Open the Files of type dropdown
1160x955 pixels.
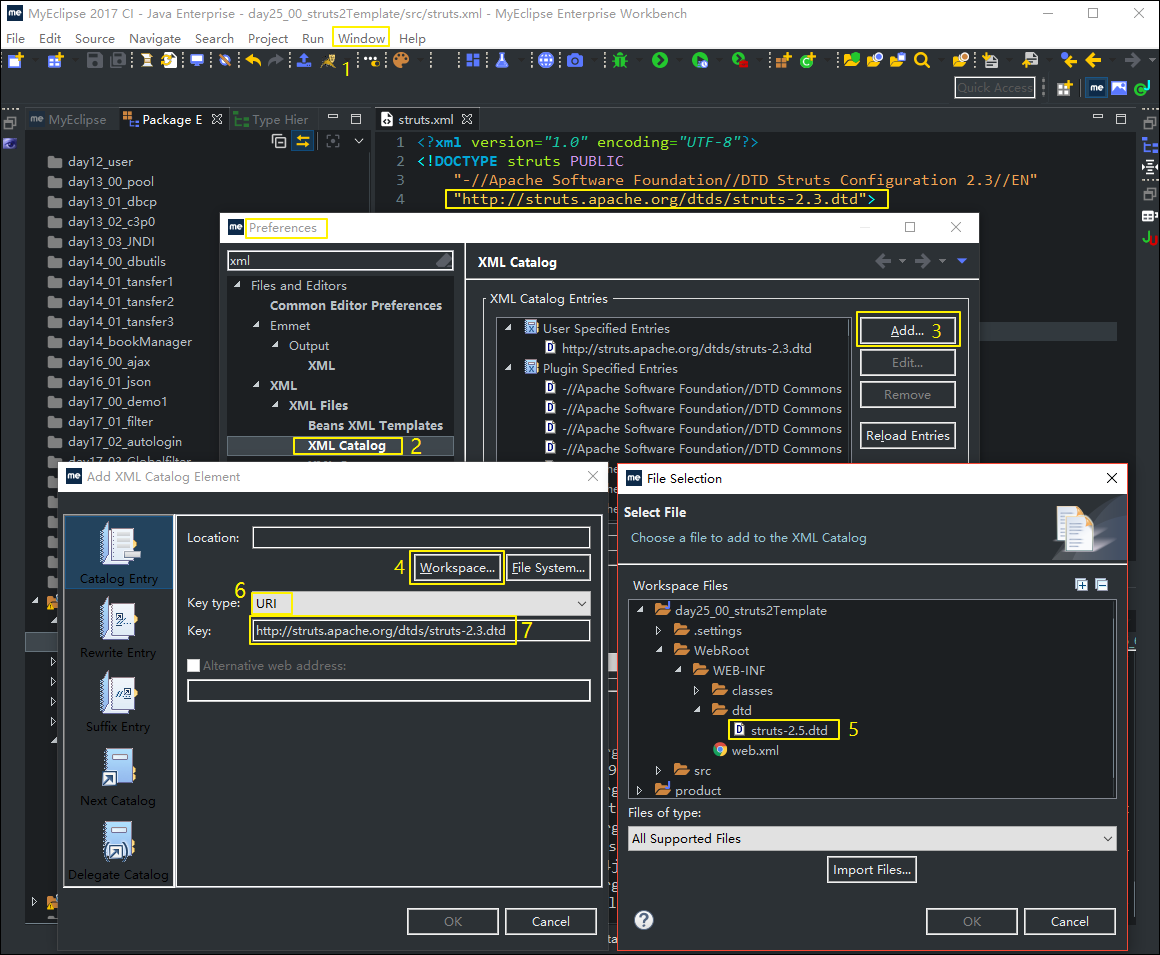coord(1107,839)
